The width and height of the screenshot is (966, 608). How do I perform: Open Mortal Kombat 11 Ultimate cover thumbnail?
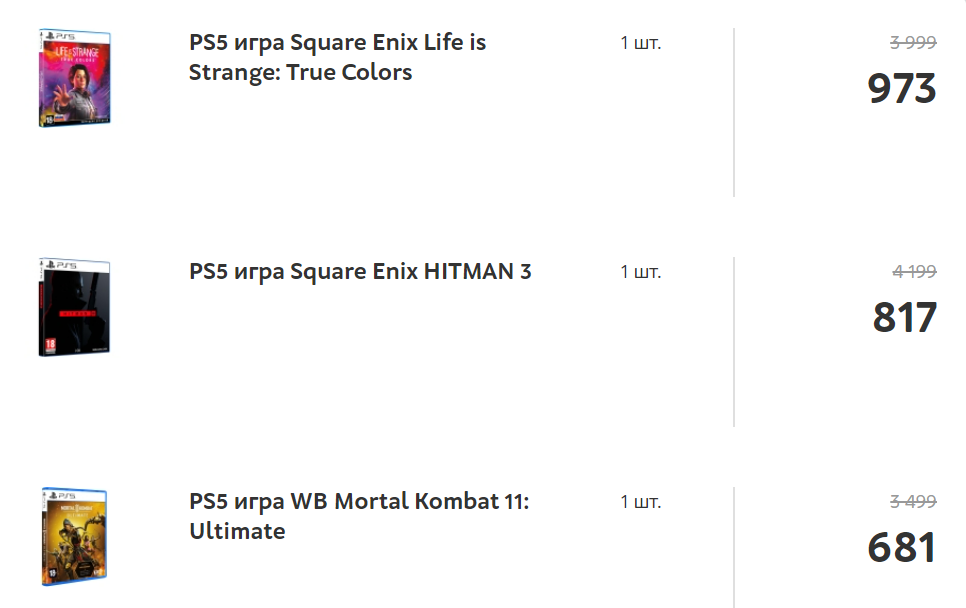coord(75,537)
